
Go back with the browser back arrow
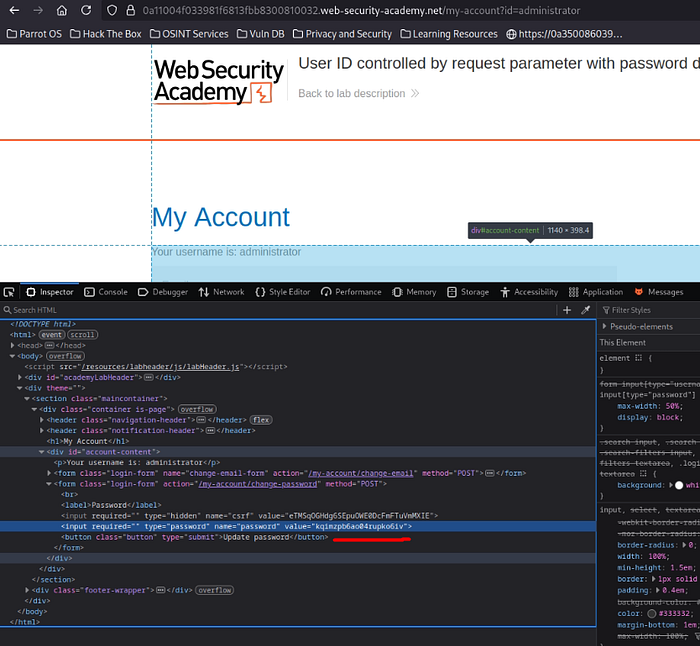pos(14,10)
